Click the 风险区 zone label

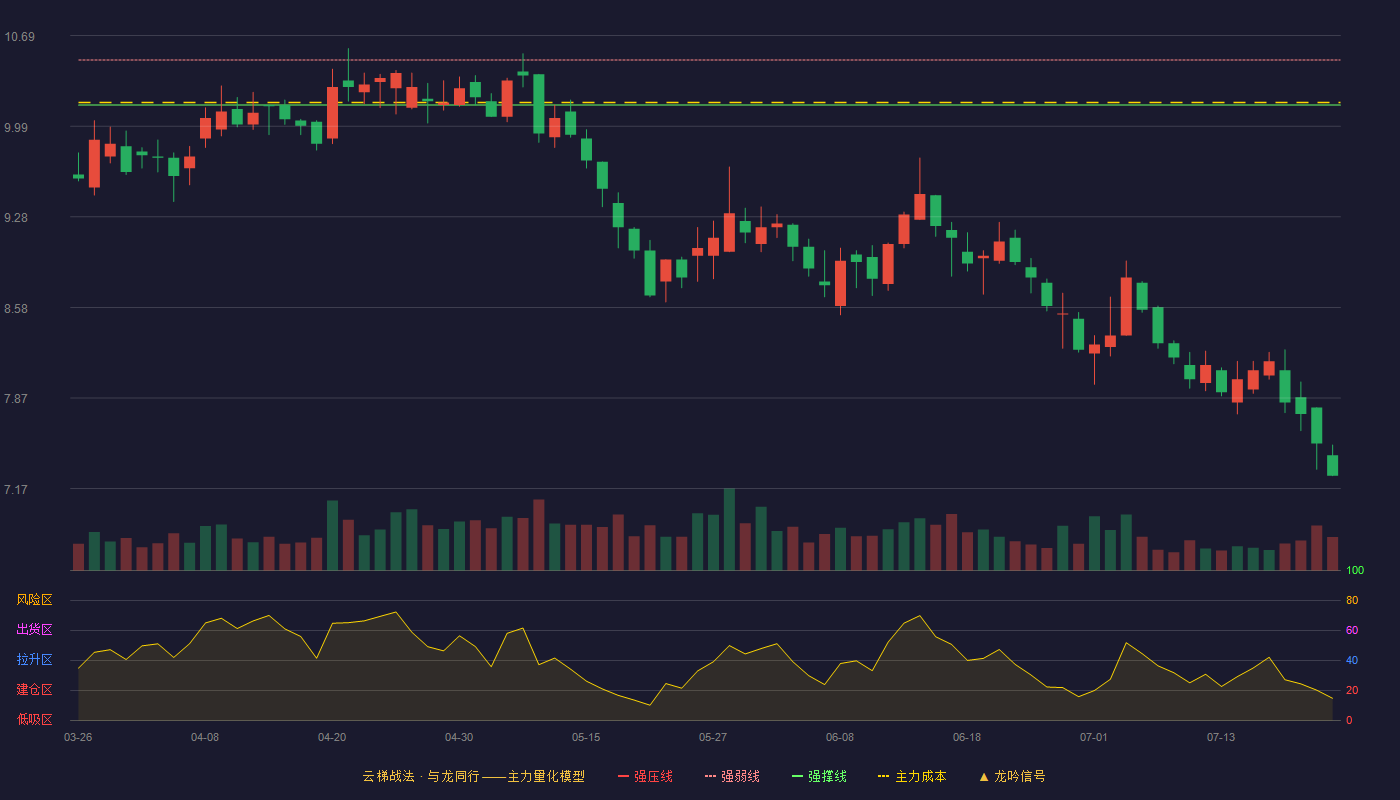pos(34,600)
